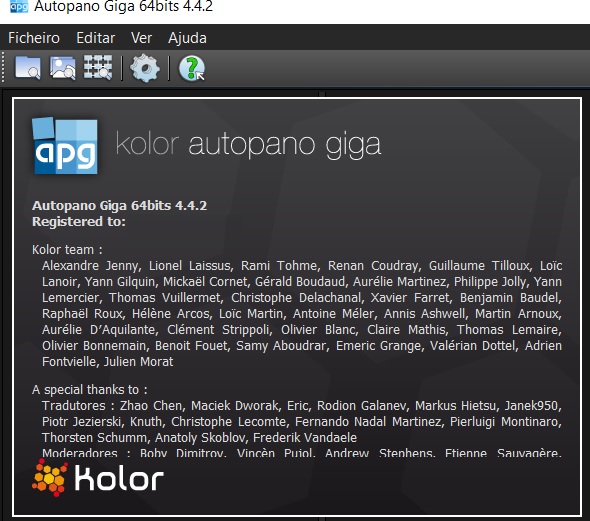Click the 'Tradutores' label
This screenshot has height=521, width=590.
click(x=74, y=406)
